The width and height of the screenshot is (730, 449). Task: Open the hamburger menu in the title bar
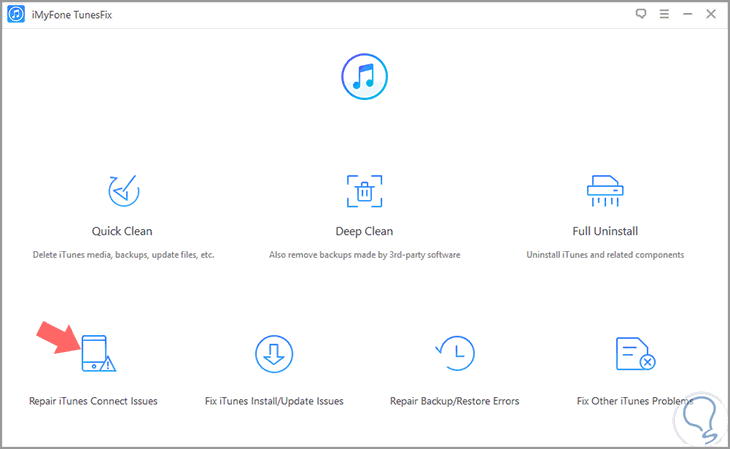coord(664,14)
